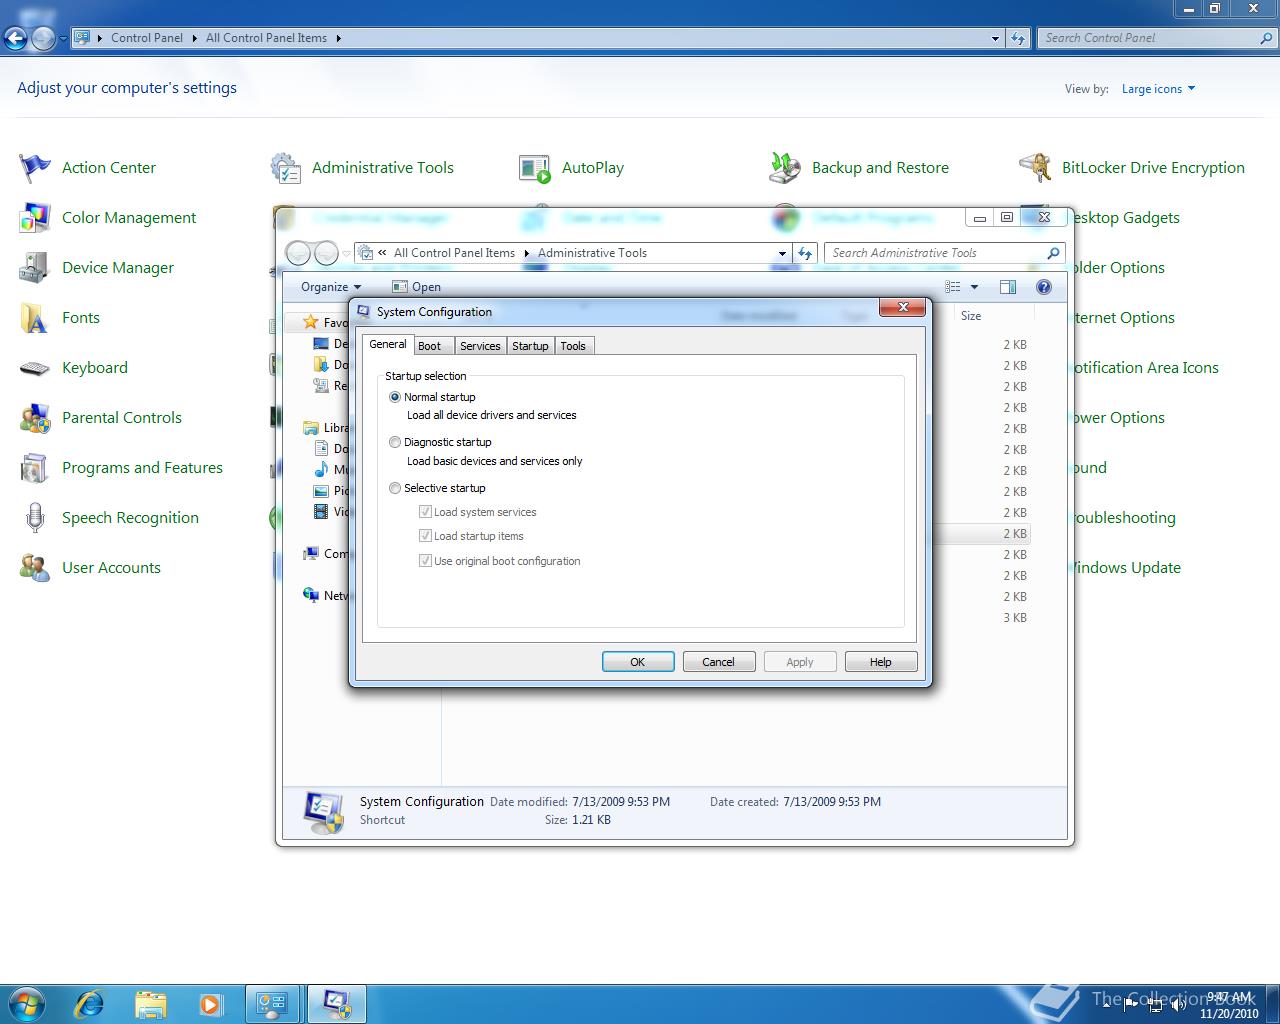Switch to the General tab

coord(387,344)
